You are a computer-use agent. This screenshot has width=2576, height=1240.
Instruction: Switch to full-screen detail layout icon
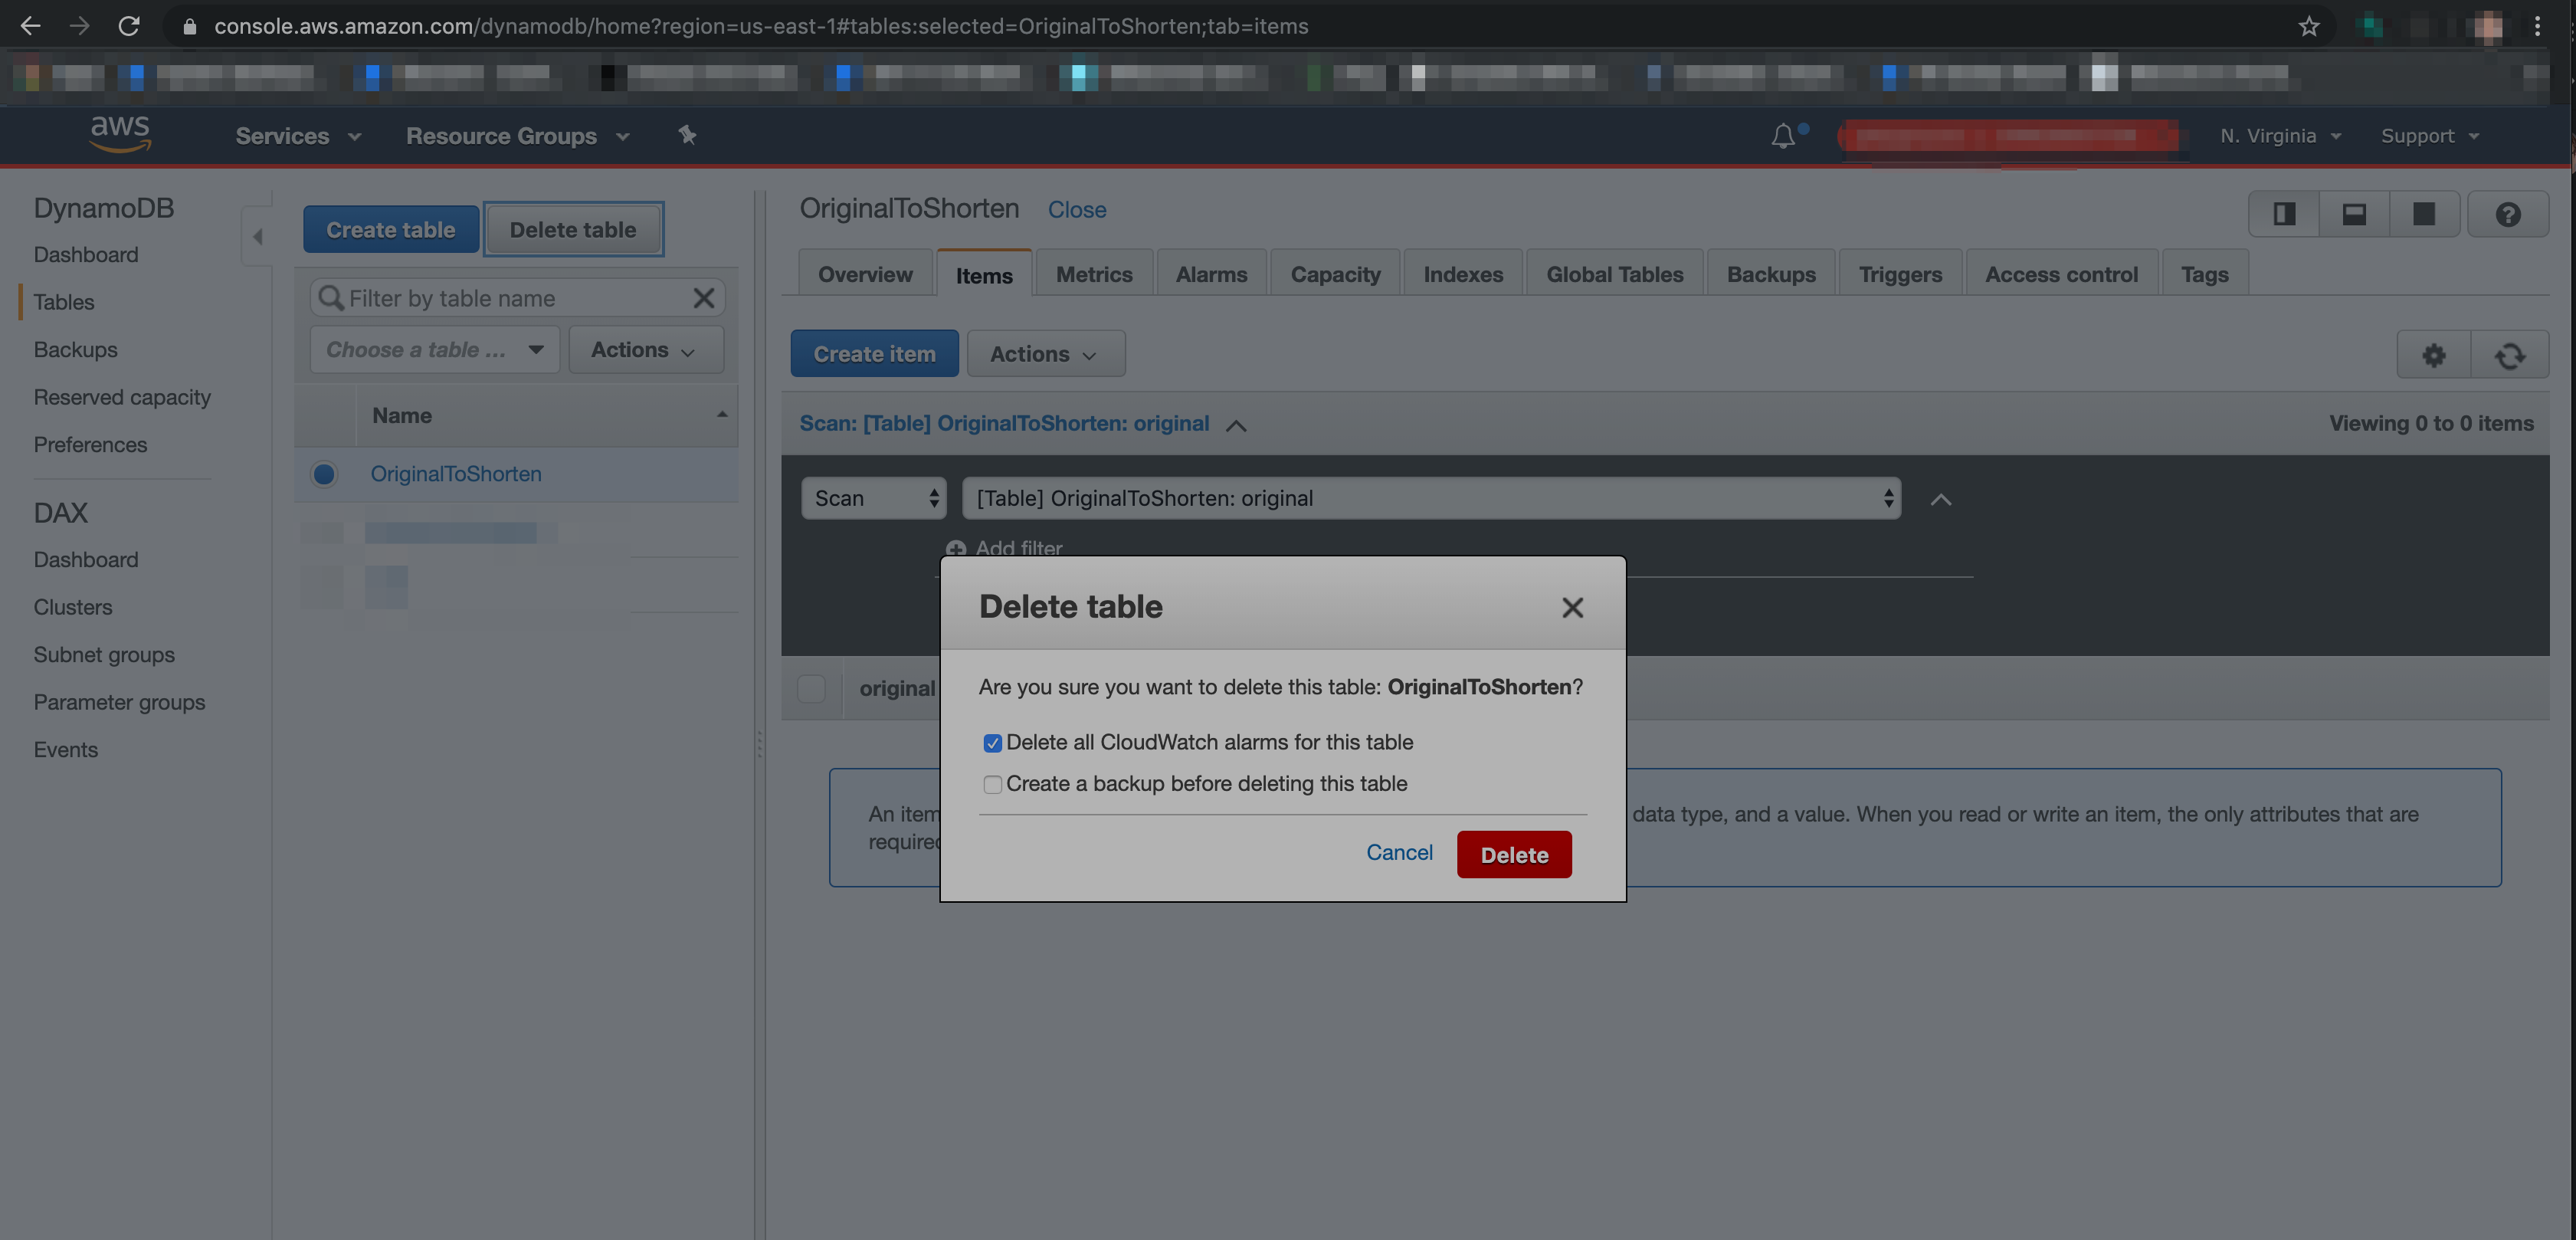(x=2424, y=213)
